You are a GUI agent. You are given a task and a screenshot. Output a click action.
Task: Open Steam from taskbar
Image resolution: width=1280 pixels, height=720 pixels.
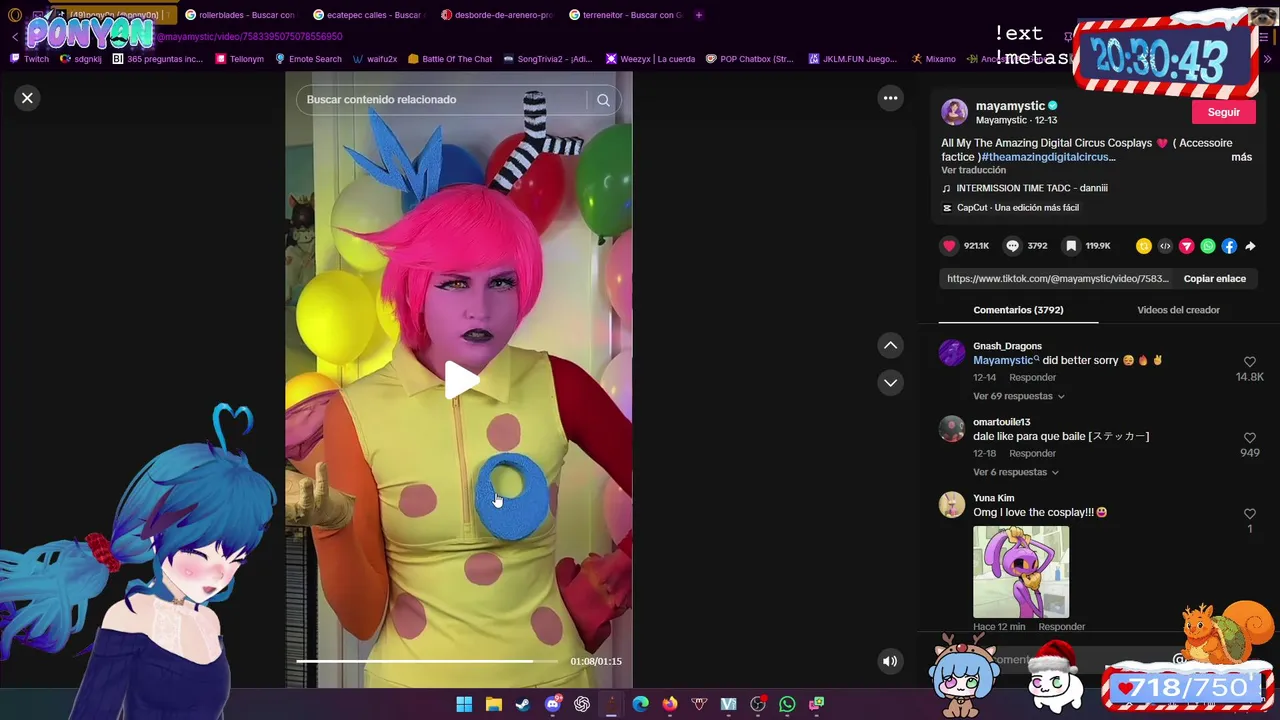(x=522, y=704)
